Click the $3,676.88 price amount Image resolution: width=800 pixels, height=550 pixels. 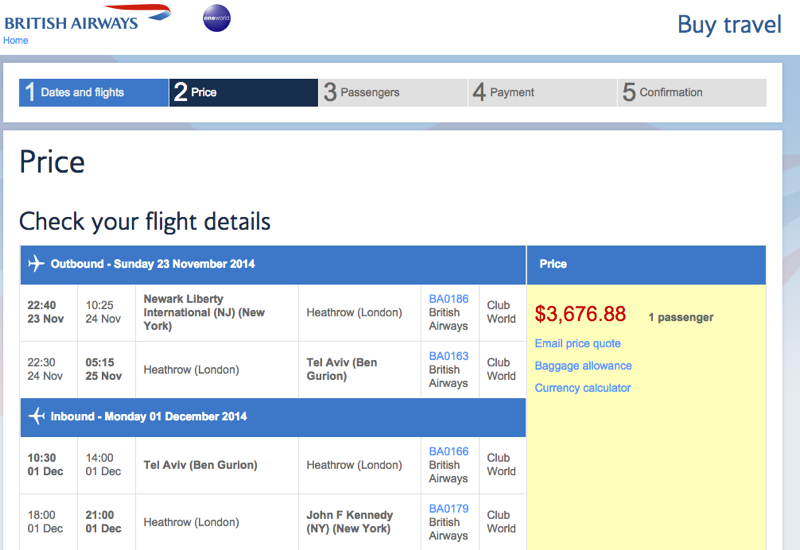(580, 314)
